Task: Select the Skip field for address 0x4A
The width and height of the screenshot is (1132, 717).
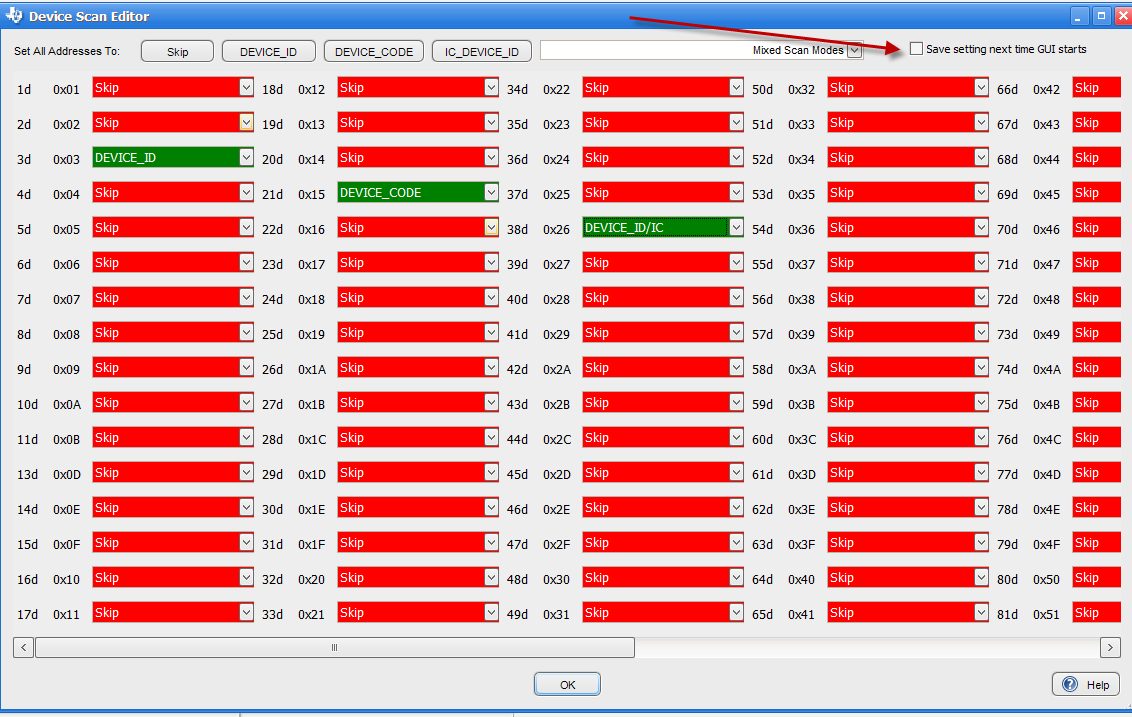Action: click(x=1096, y=368)
